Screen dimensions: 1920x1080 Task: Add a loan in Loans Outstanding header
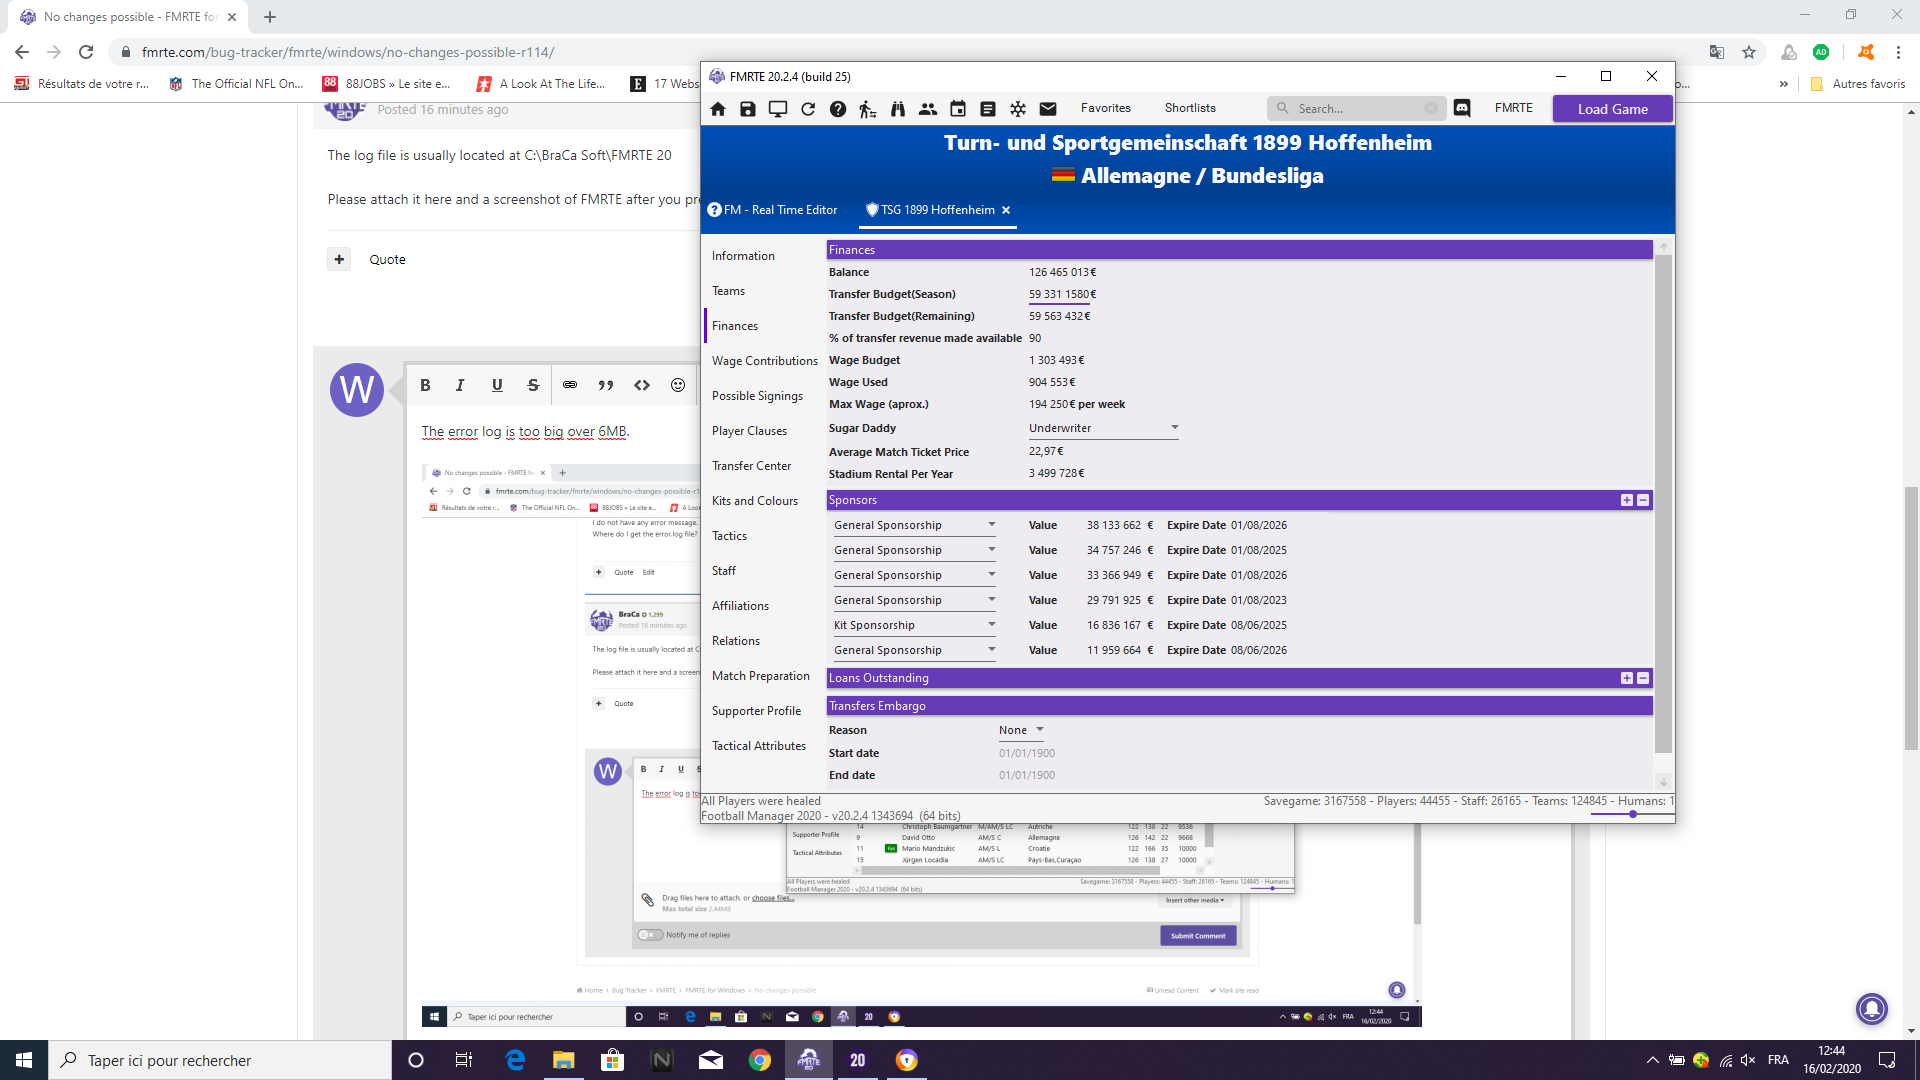coord(1627,678)
